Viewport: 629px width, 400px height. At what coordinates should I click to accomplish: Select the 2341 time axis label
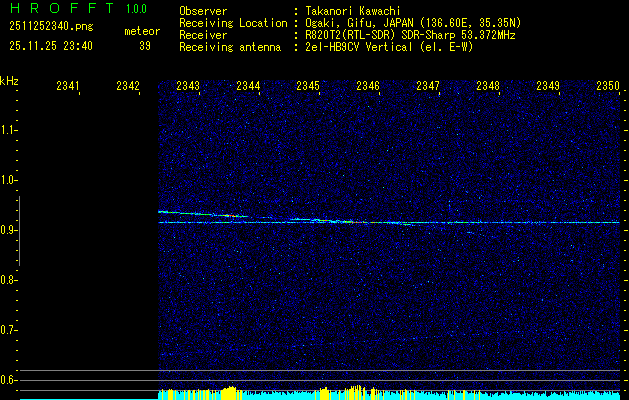click(x=68, y=87)
